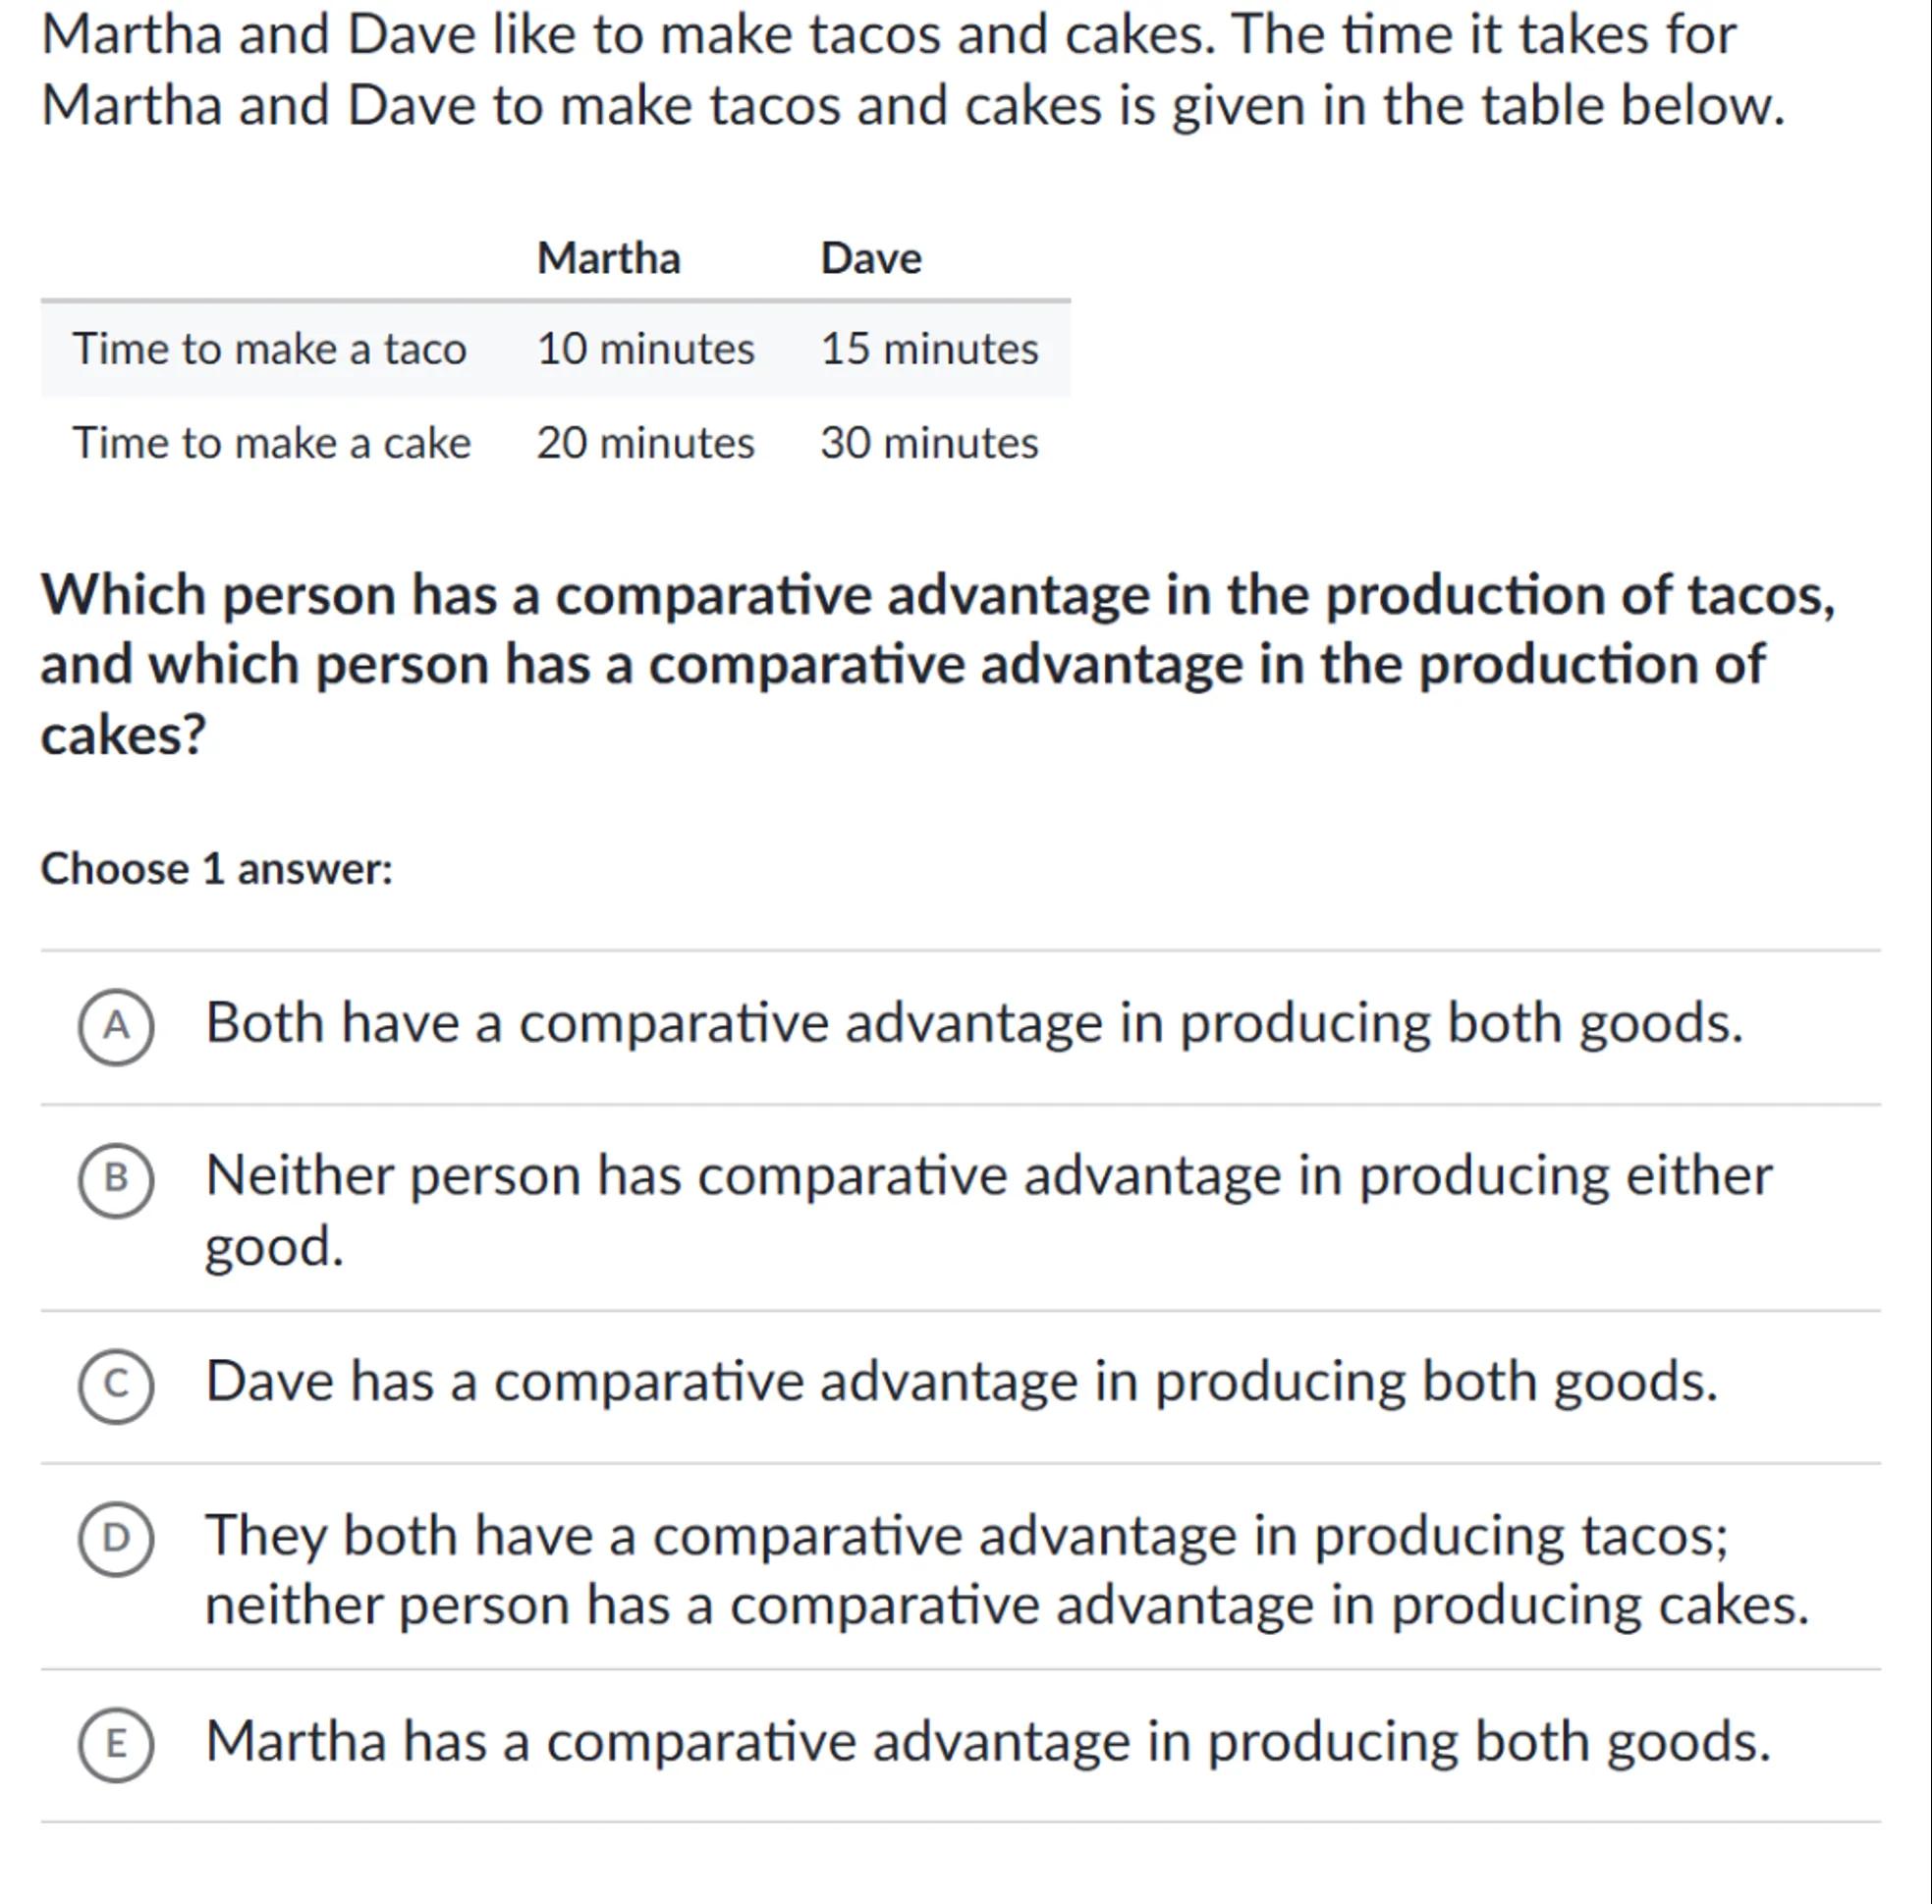
Task: Click Dave's "30 minutes" cake cell
Action: click(x=929, y=444)
